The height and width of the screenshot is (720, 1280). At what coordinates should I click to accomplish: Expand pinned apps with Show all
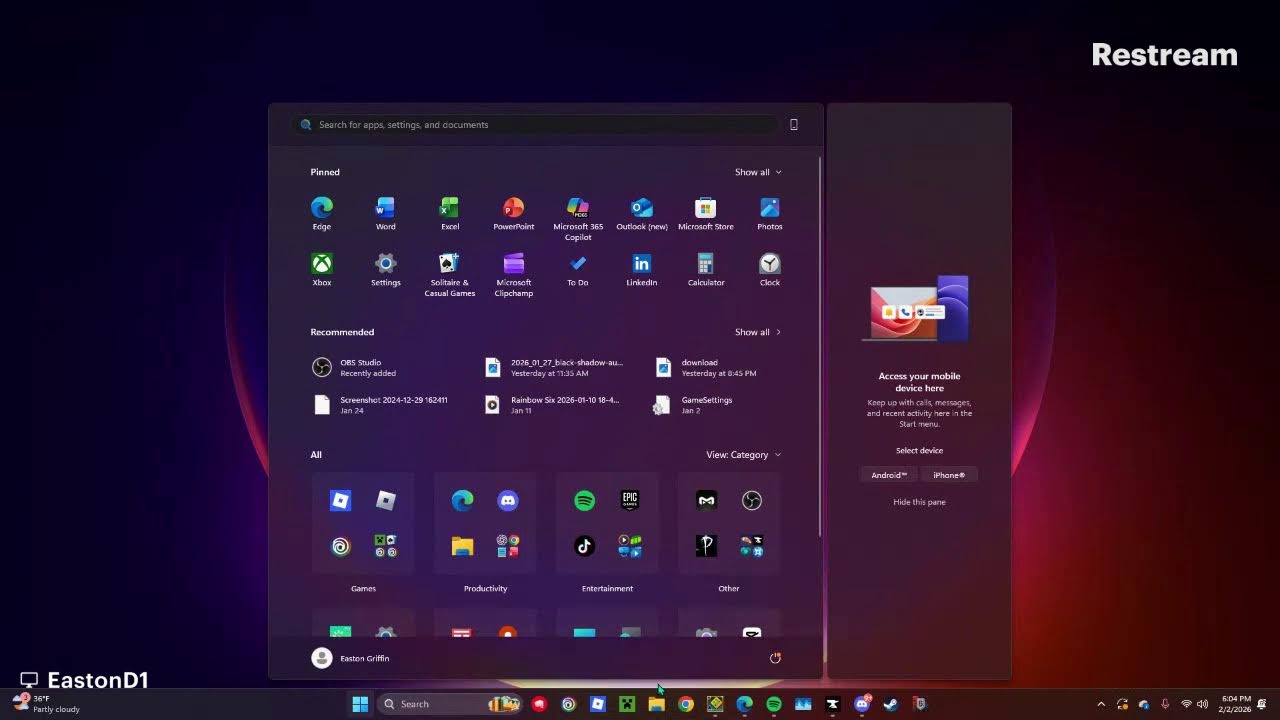click(758, 172)
